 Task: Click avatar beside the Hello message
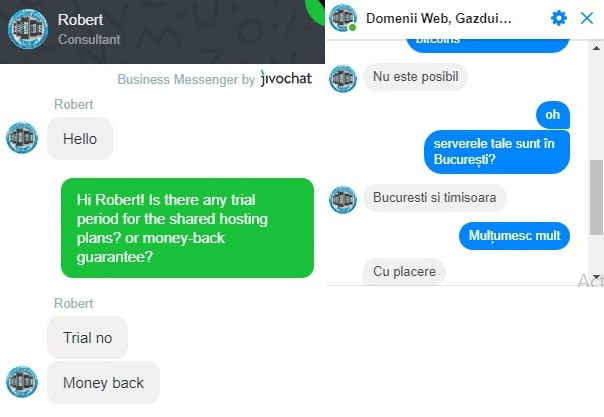(22, 138)
